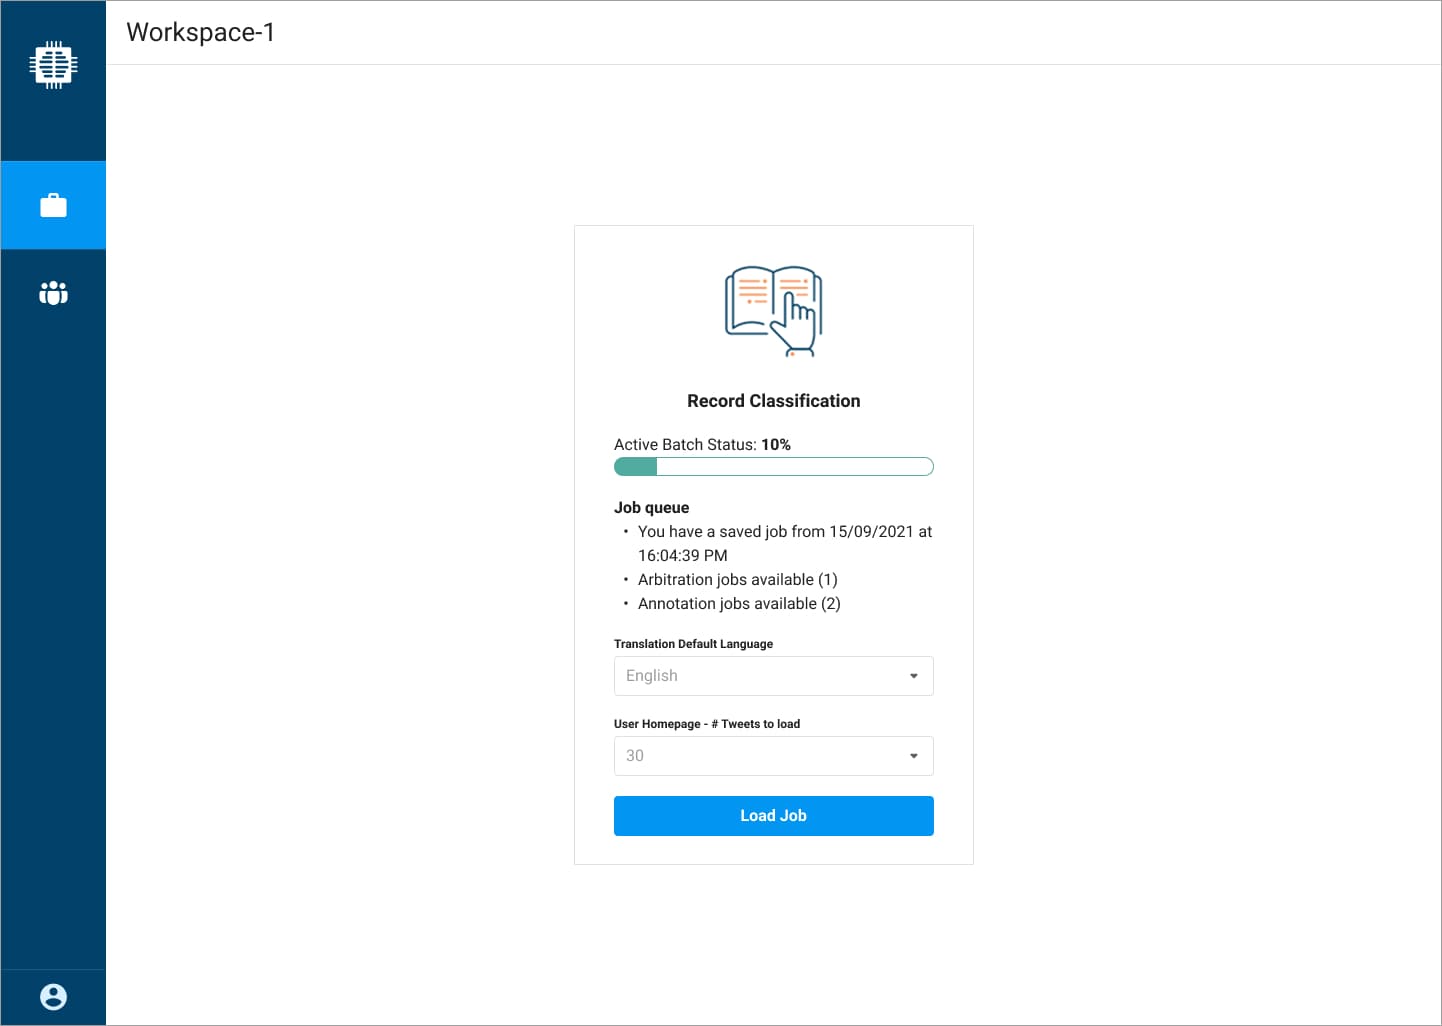This screenshot has width=1442, height=1026.
Task: Click the Job queue label
Action: tap(651, 507)
